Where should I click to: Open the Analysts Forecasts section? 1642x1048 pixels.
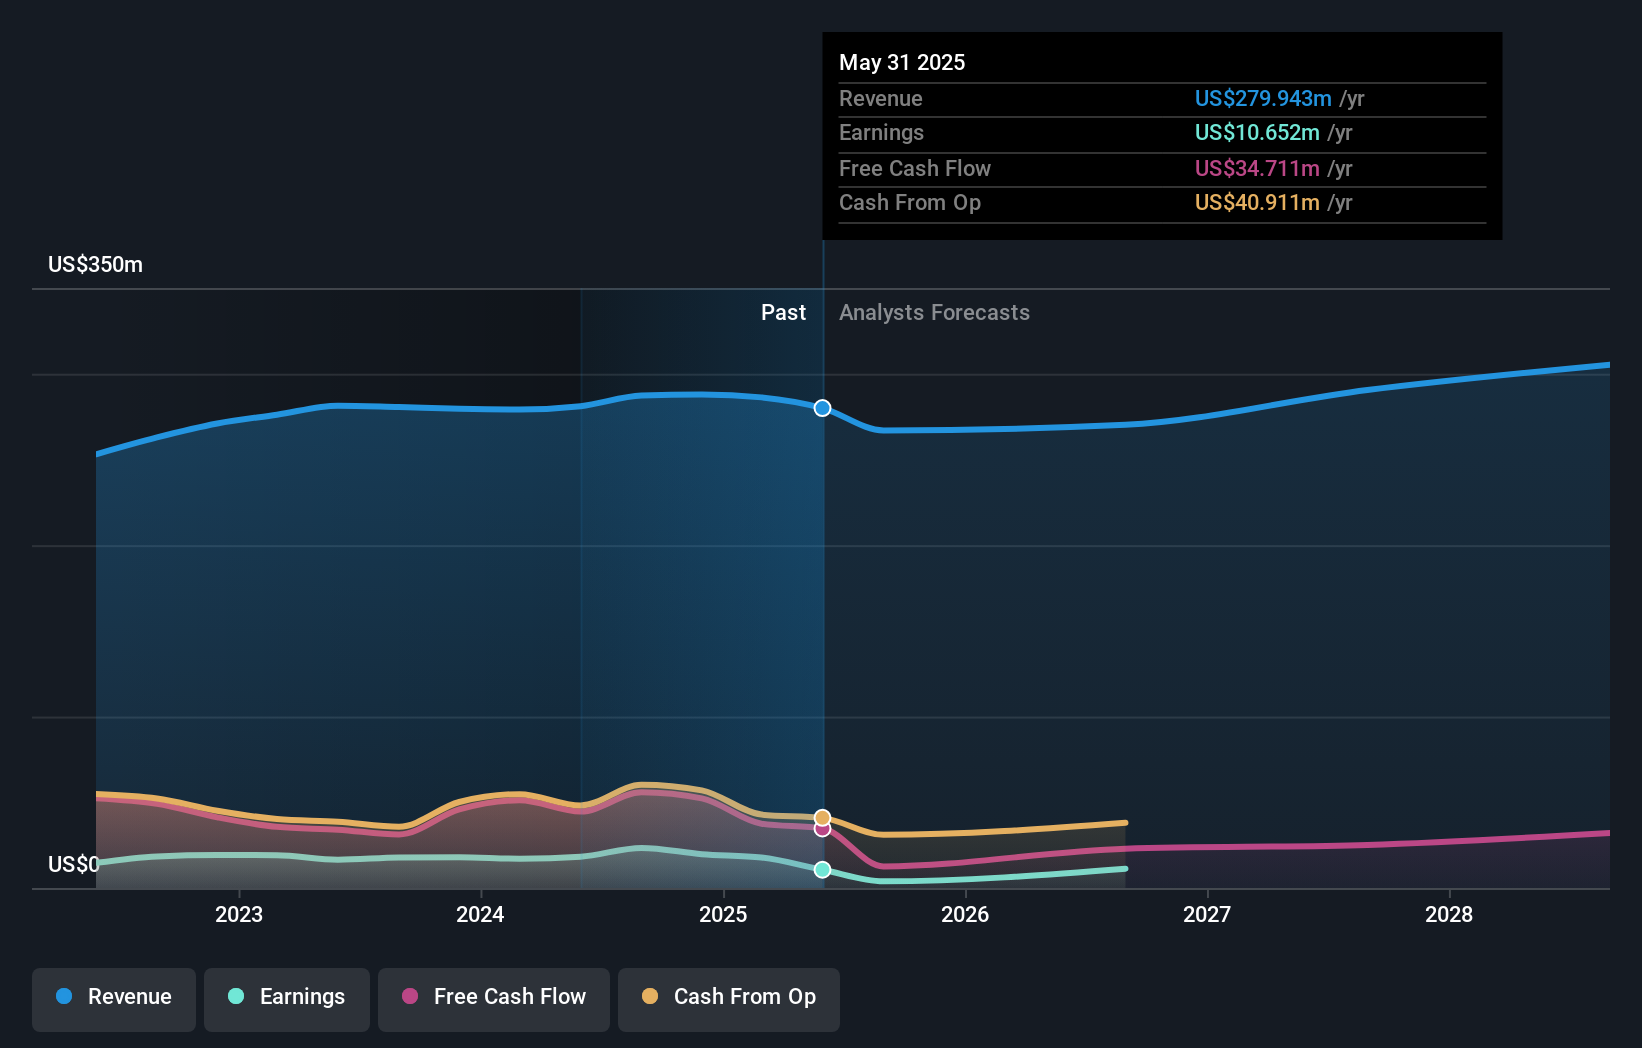(x=933, y=313)
